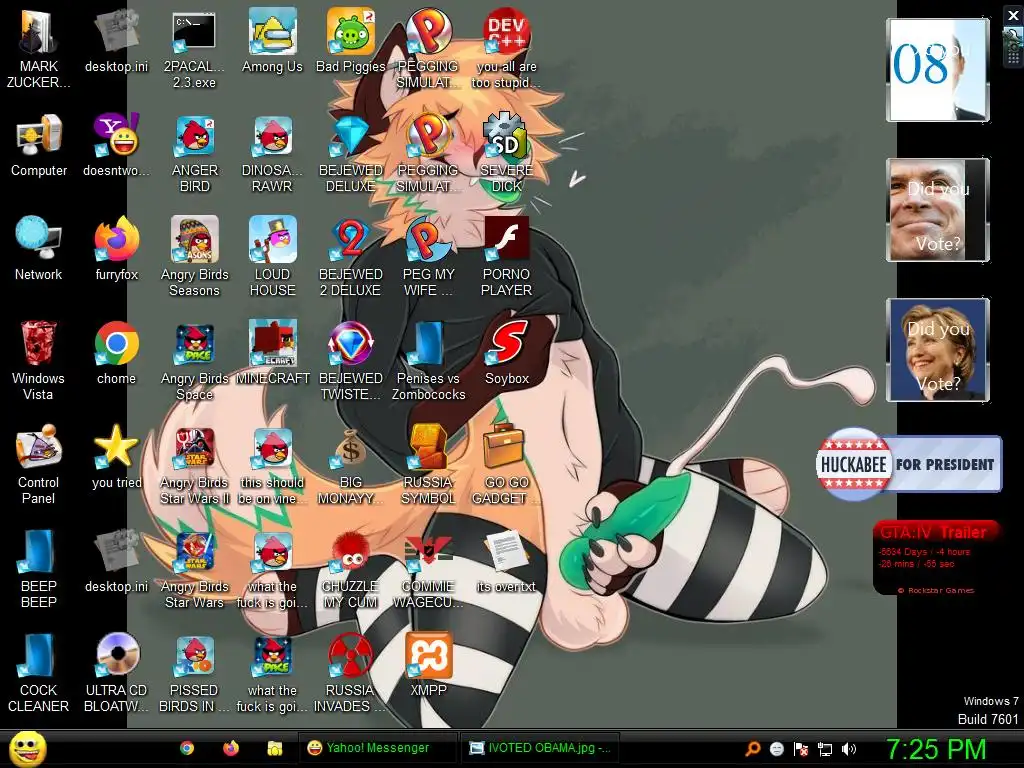The width and height of the screenshot is (1024, 768).
Task: Switch to Yahoo! Messenger taskbar window
Action: (x=377, y=748)
